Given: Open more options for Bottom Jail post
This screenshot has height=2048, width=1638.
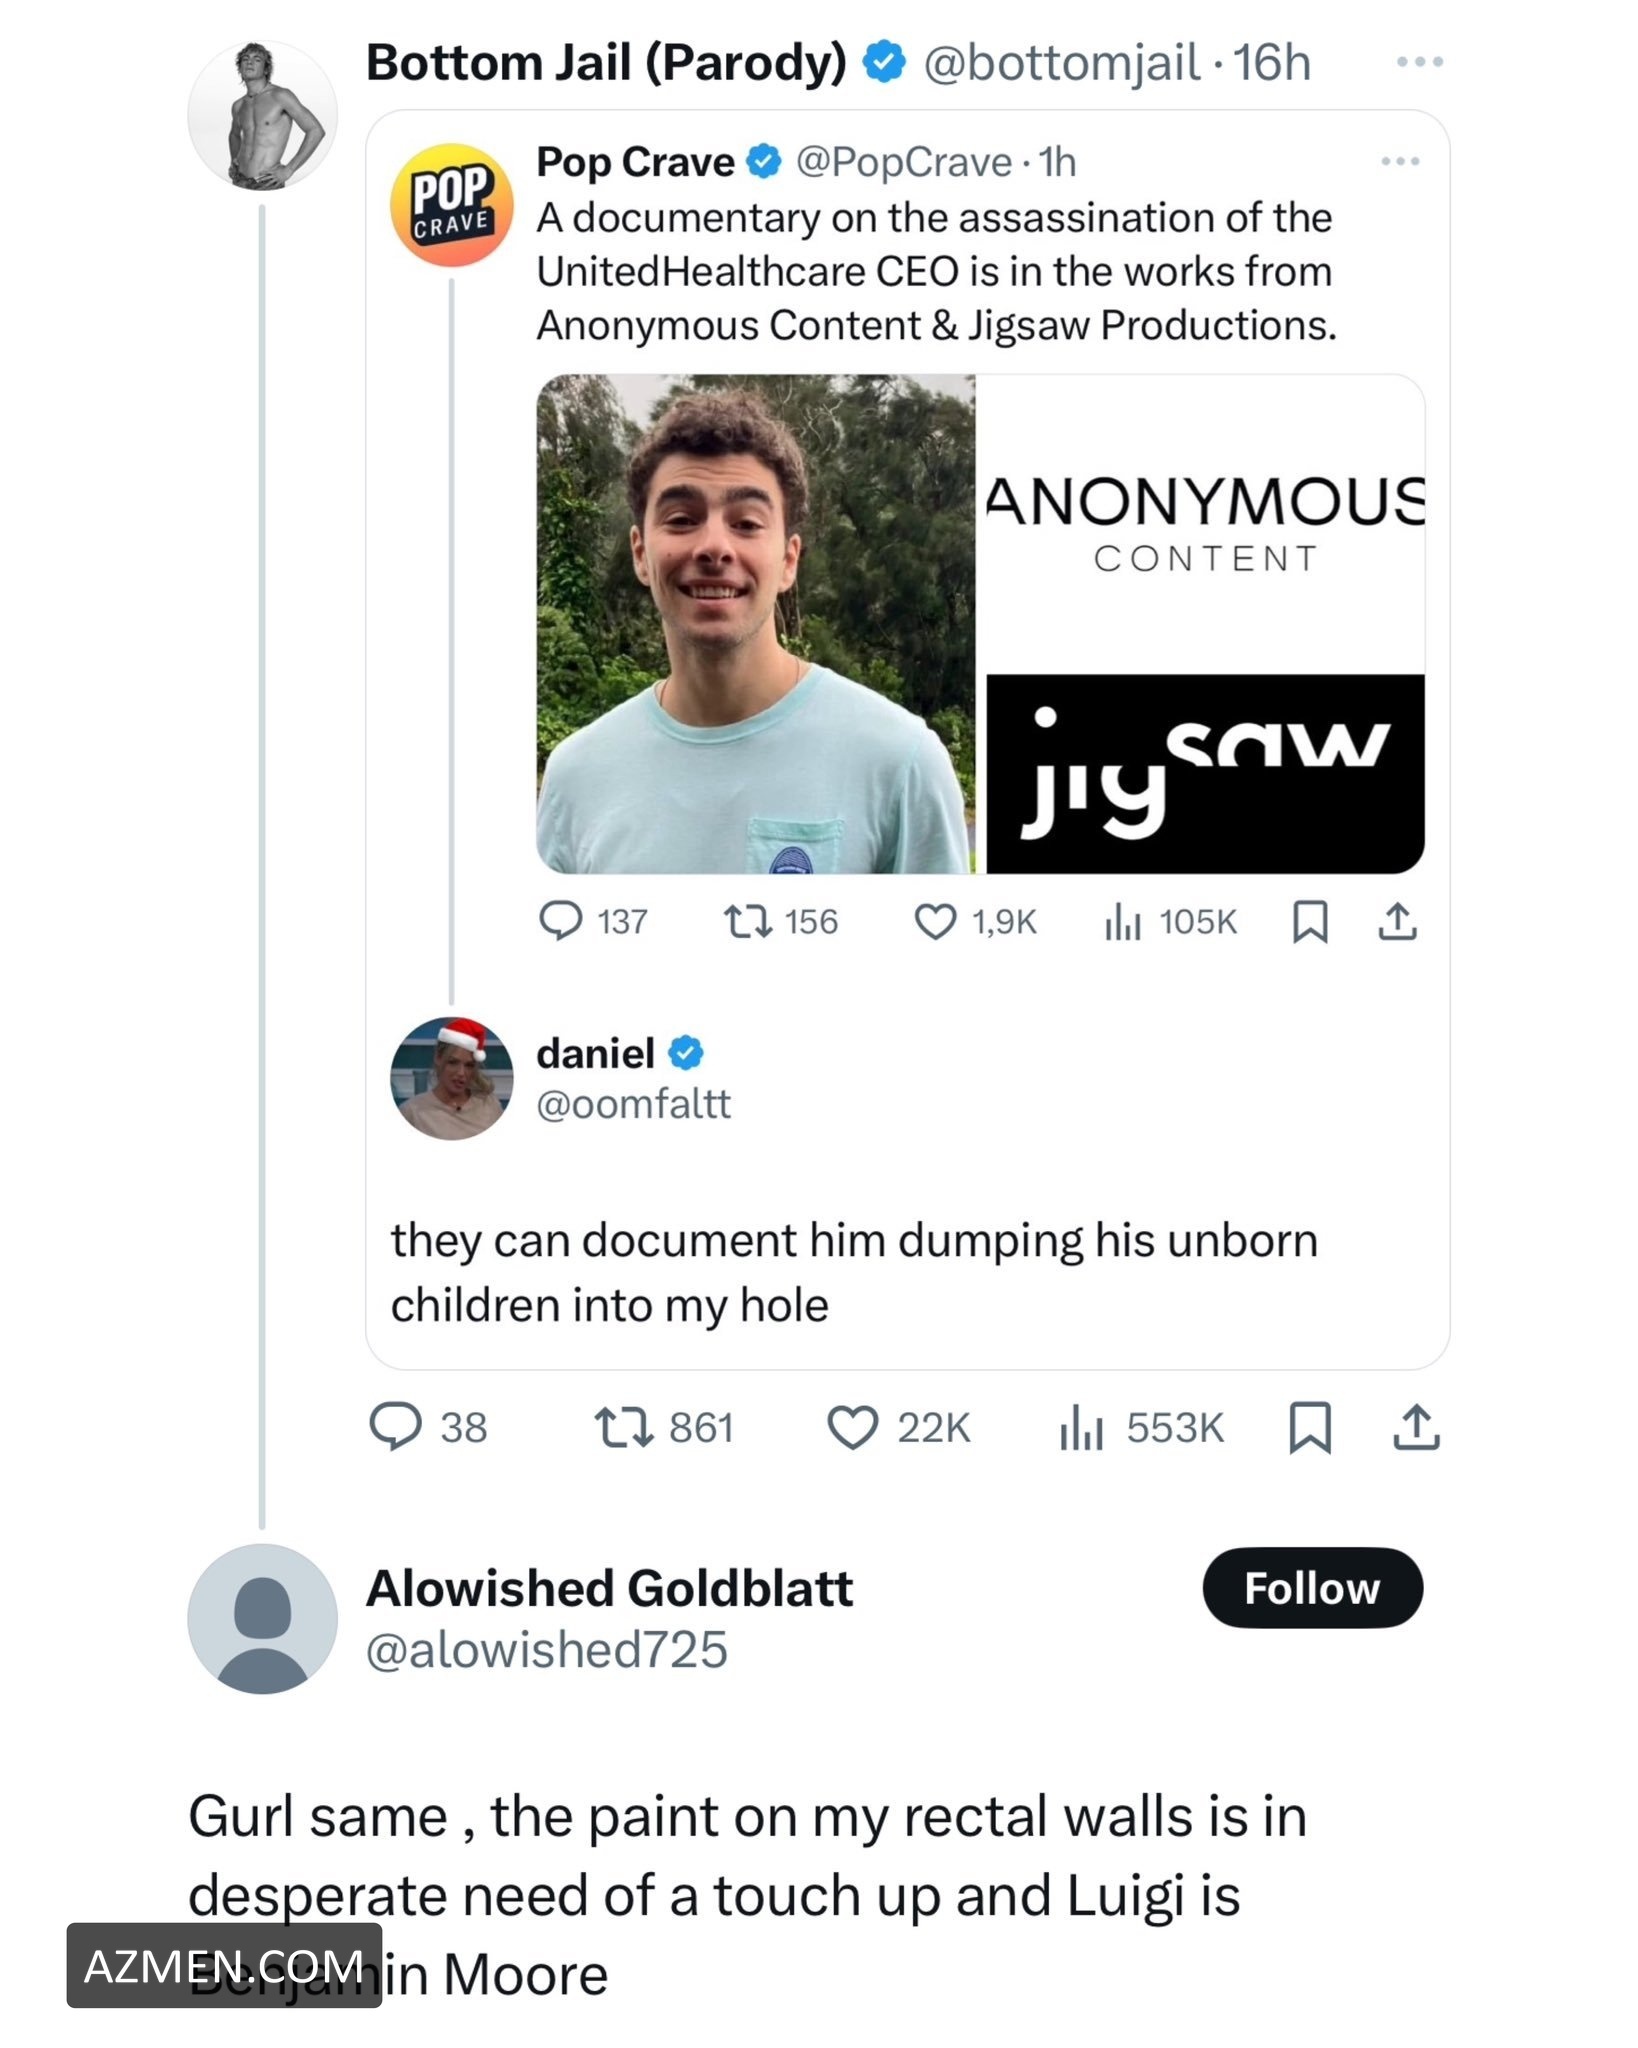Looking at the screenshot, I should (x=1419, y=62).
